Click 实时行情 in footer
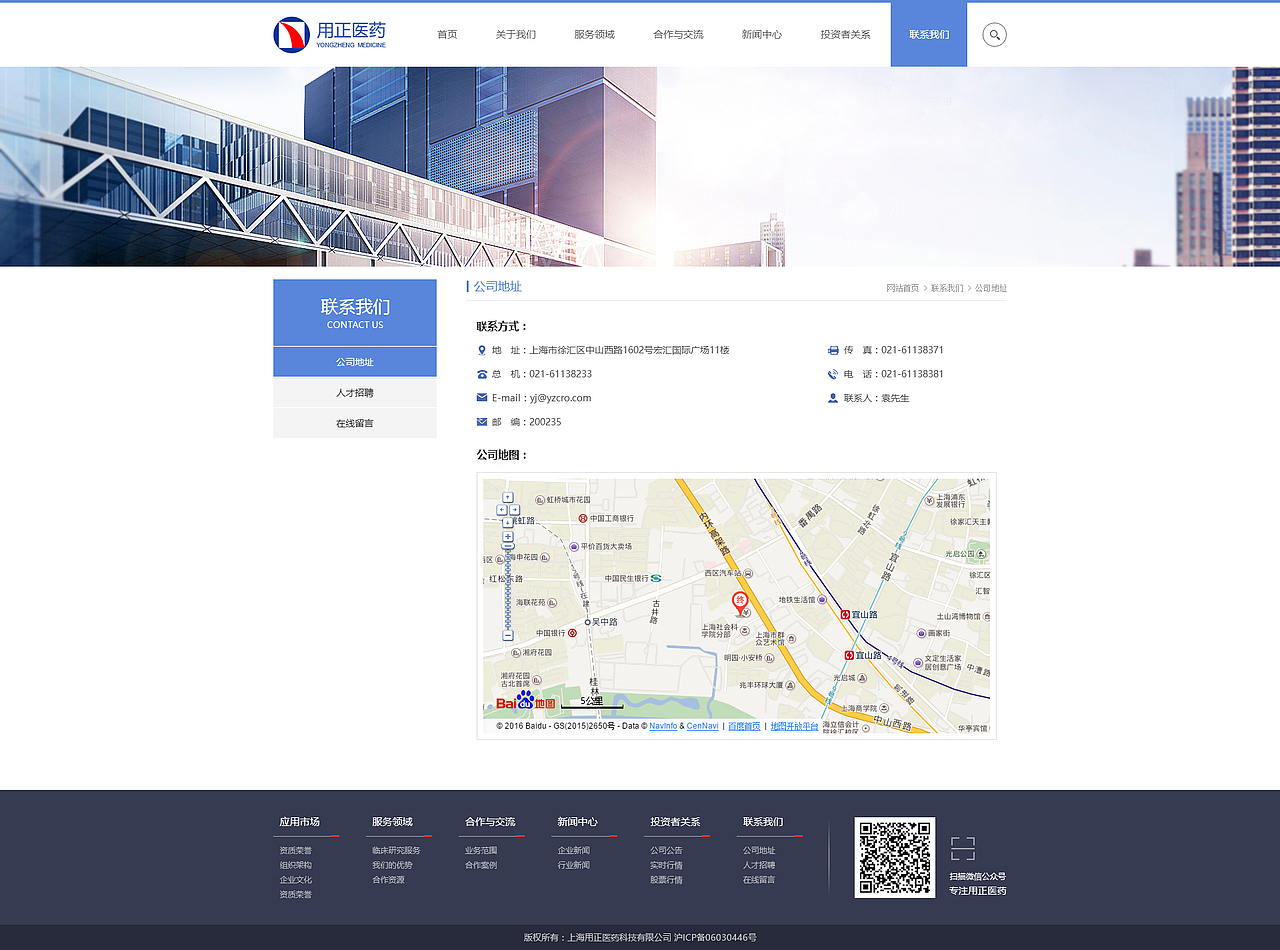1280x950 pixels. [666, 865]
